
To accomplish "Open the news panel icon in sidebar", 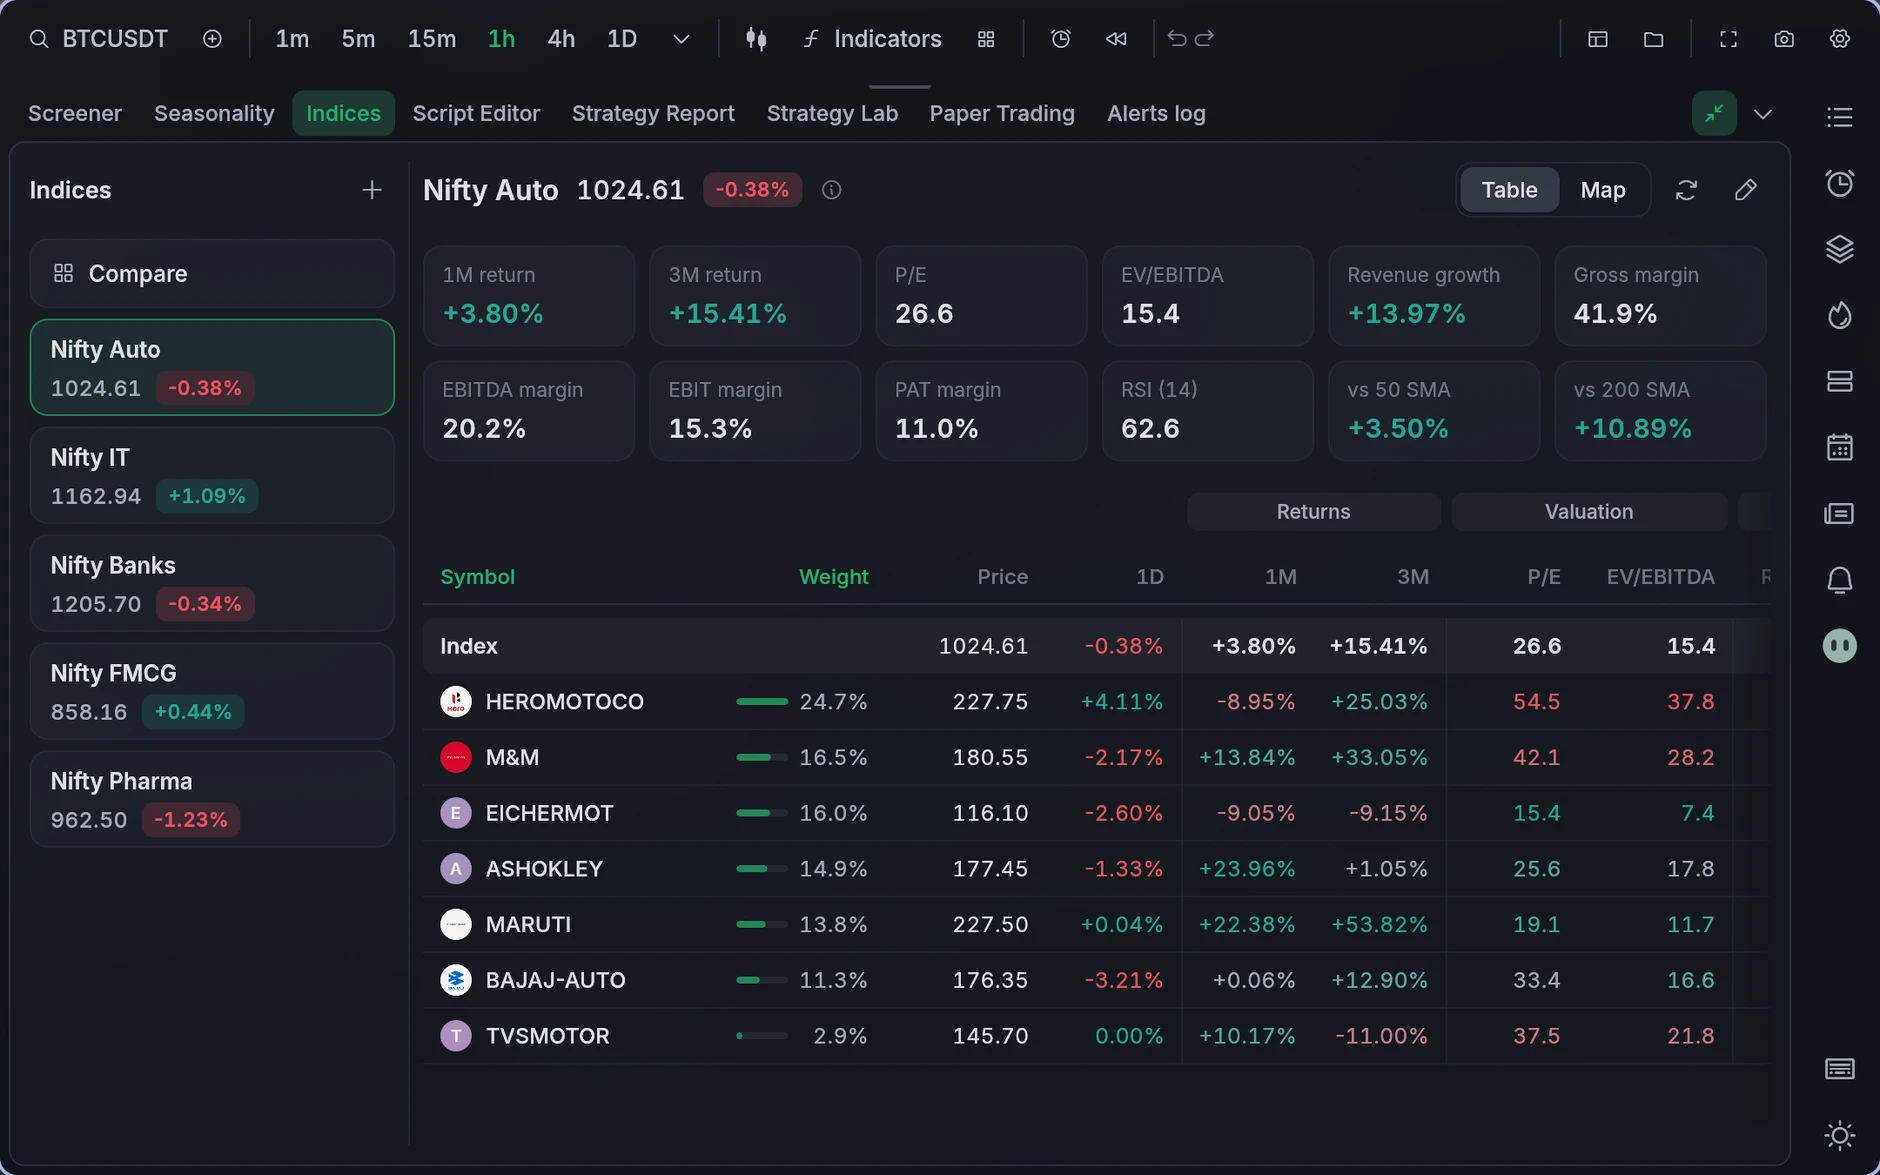I will (x=1840, y=513).
